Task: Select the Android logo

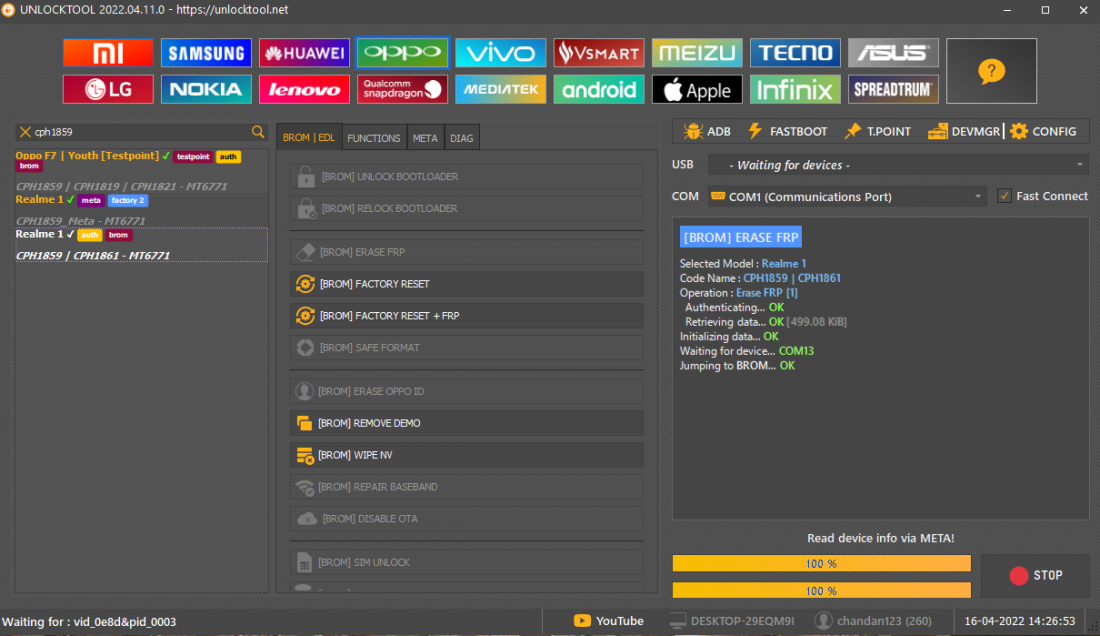Action: point(599,90)
